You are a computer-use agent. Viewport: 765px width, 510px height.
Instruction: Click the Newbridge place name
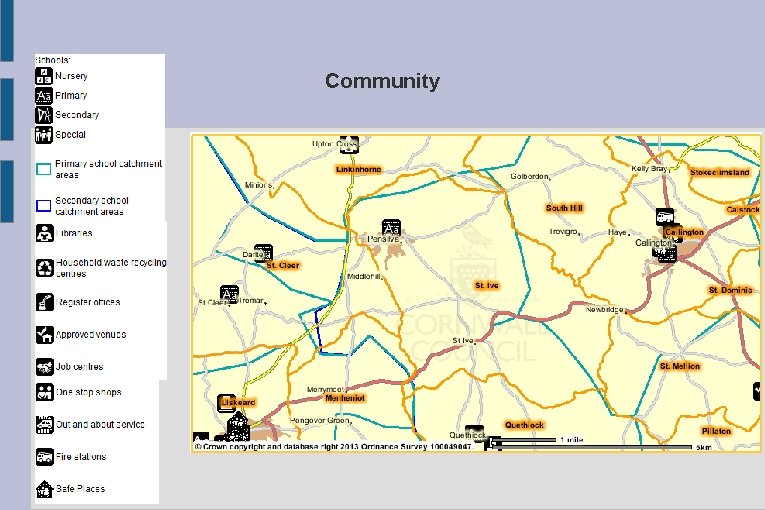click(x=604, y=309)
